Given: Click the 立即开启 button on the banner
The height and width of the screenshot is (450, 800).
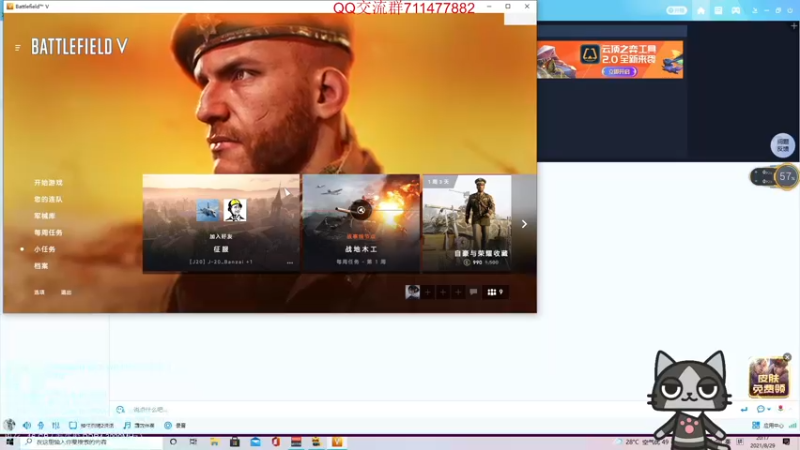Looking at the screenshot, I should pos(619,72).
